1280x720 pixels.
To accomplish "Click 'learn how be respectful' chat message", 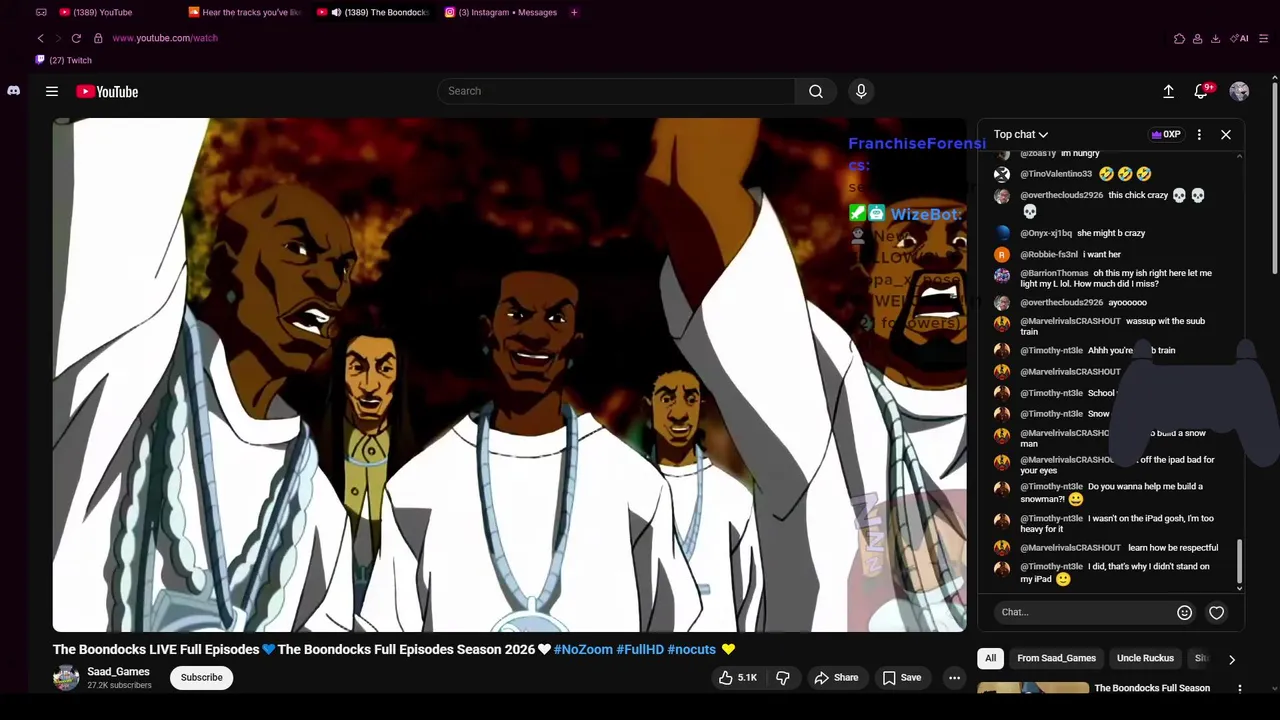I will click(1173, 548).
